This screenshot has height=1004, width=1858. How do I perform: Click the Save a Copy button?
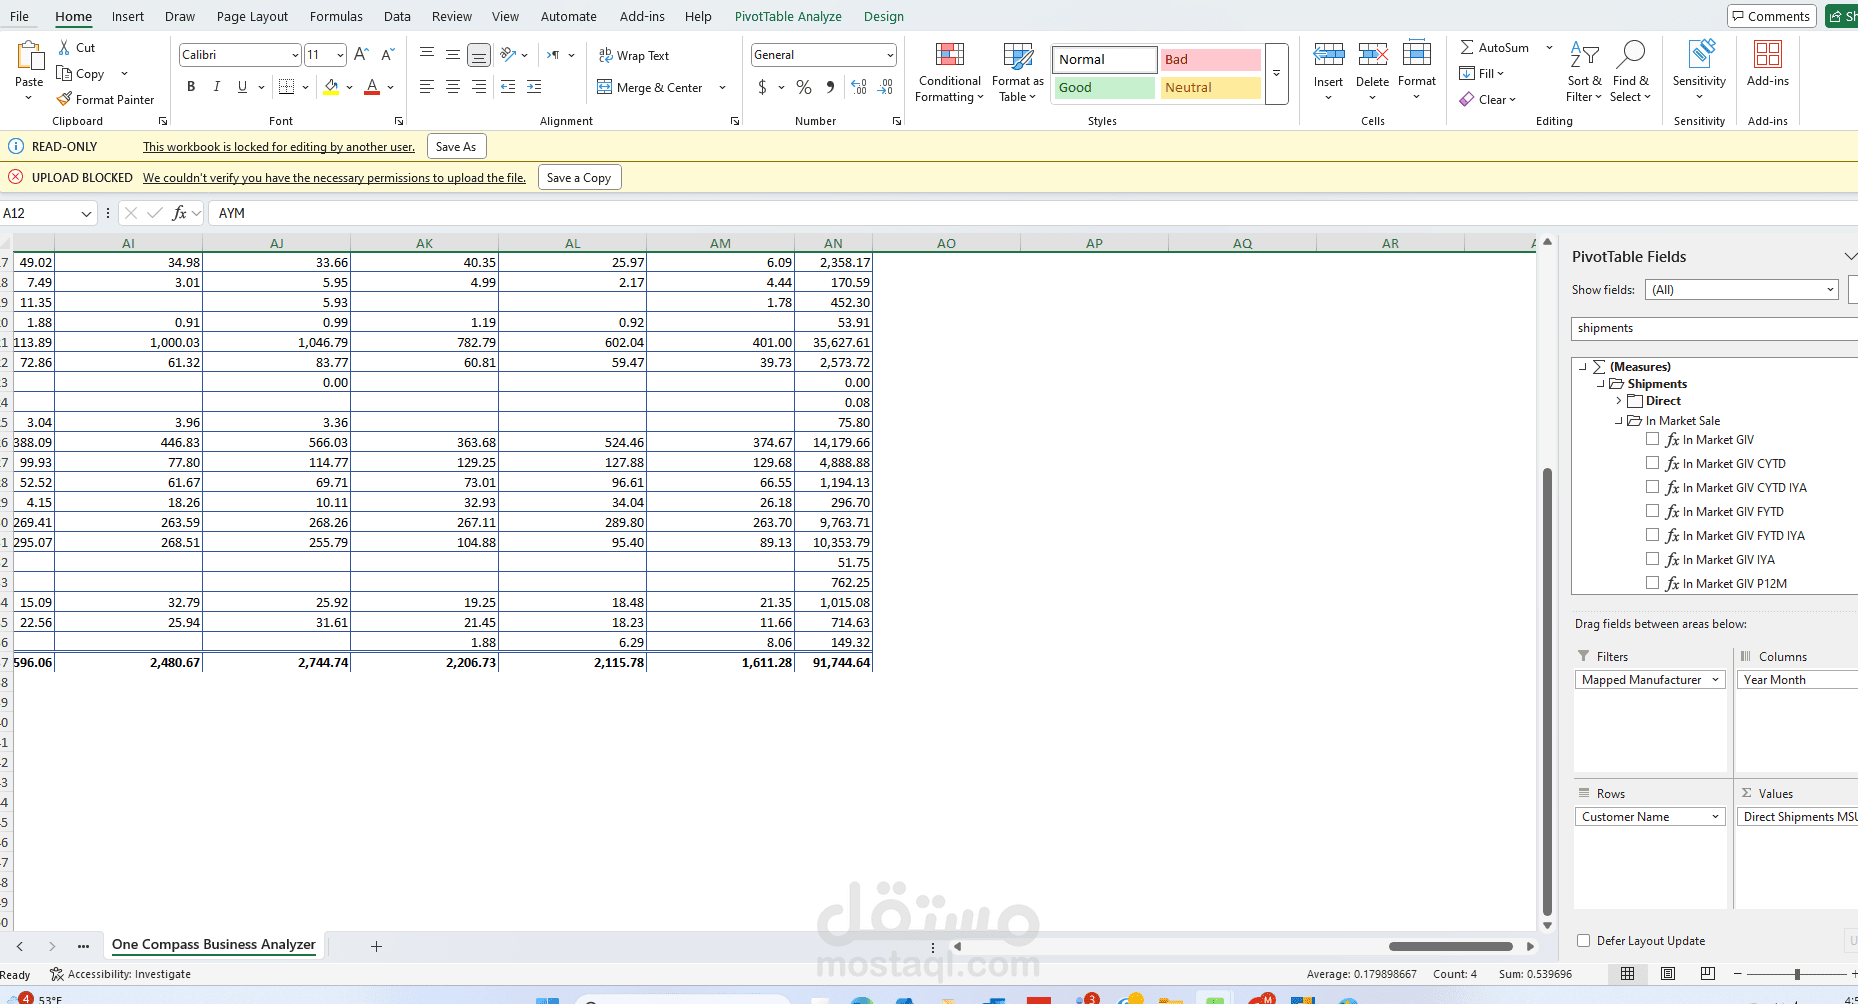tap(579, 177)
